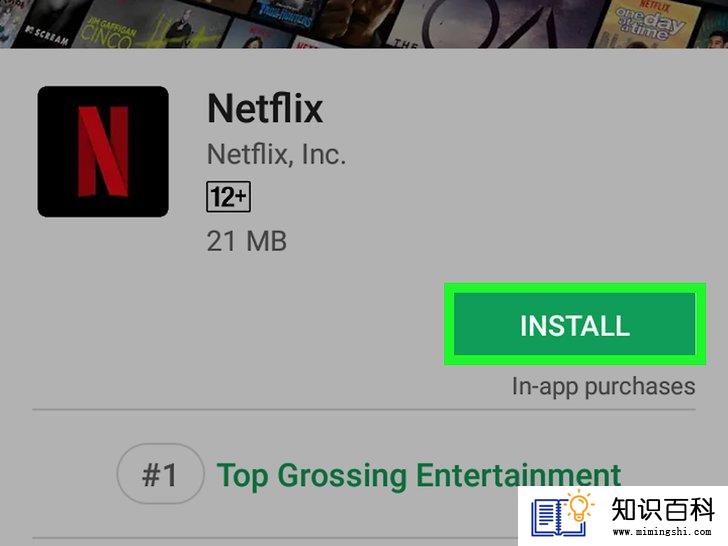Click the green INSTALL button
The image size is (728, 546).
coord(575,324)
